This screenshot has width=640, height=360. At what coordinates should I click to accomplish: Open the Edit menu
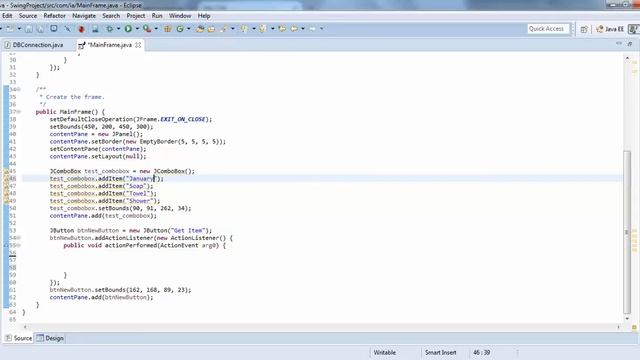(7, 16)
